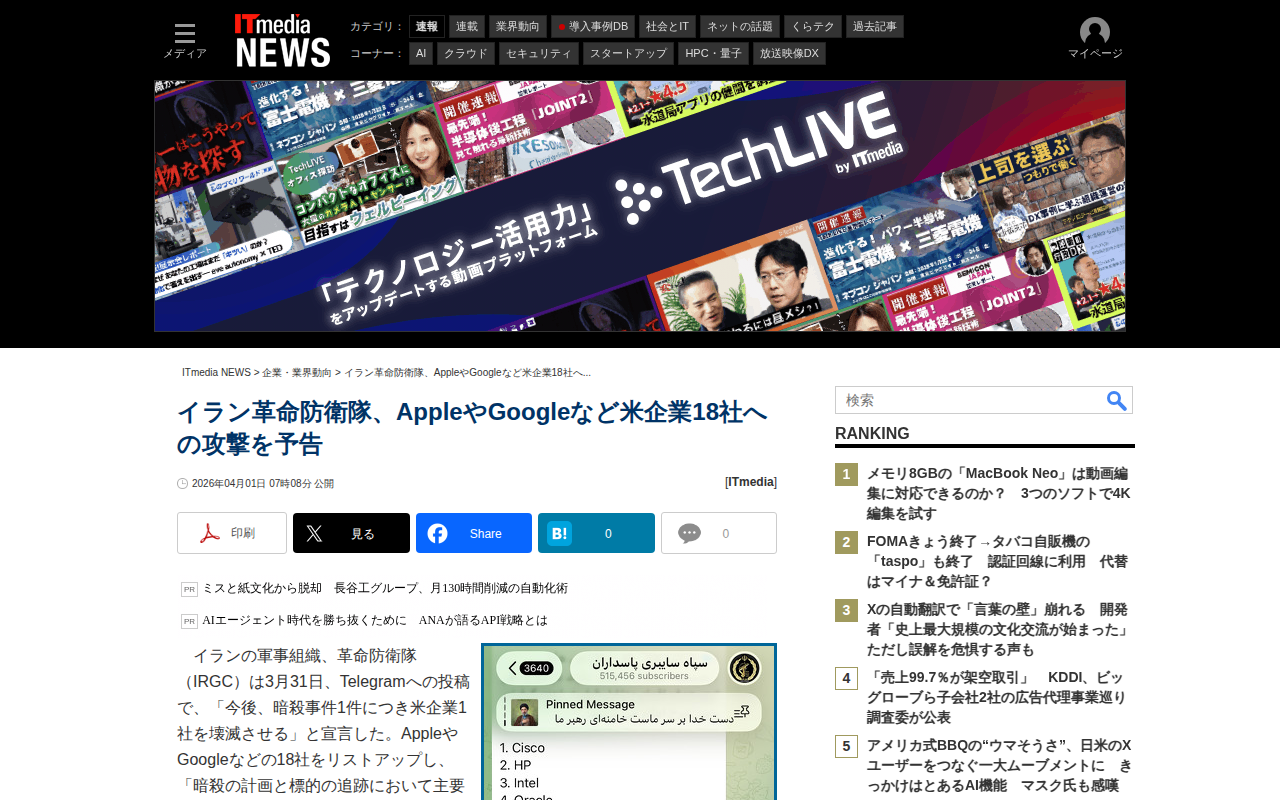Open the 社会とIT category
The image size is (1280, 800).
pyautogui.click(x=667, y=26)
